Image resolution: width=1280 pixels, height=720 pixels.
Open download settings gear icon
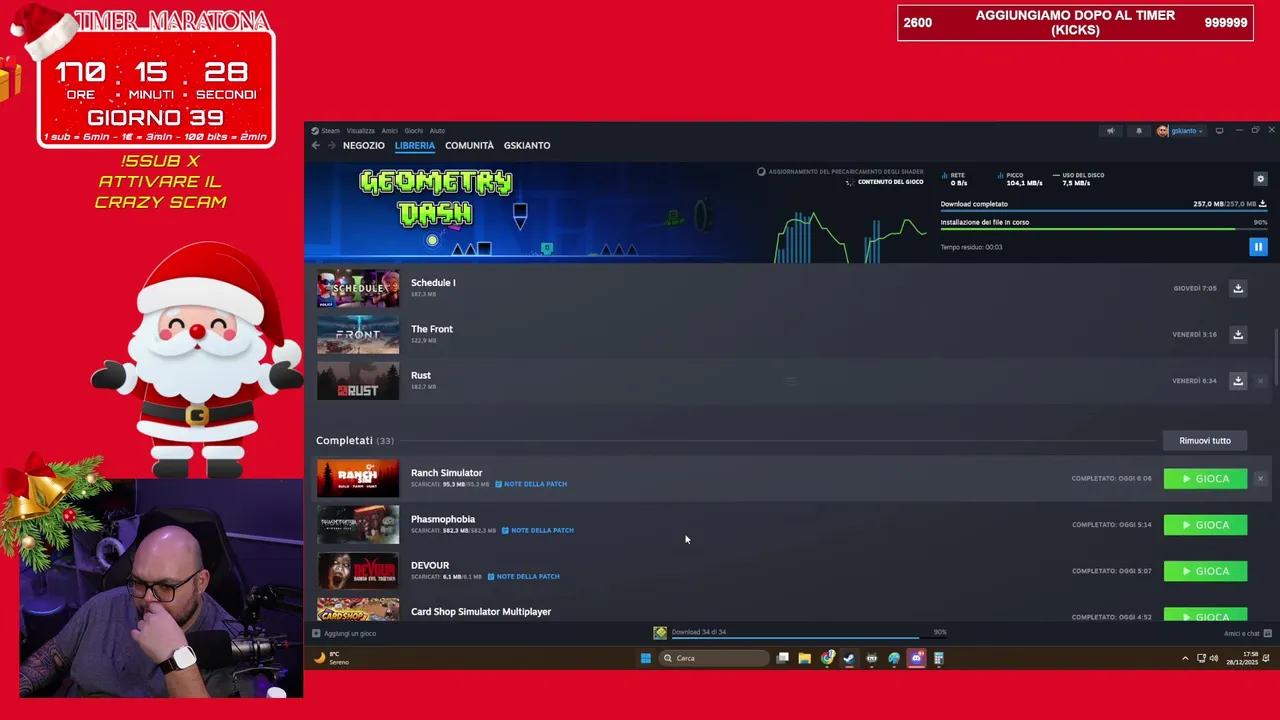pos(1260,179)
